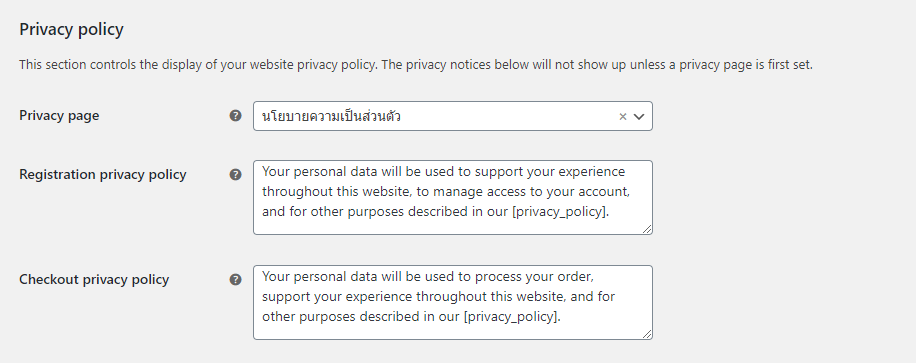Place cursor on [privacy_policy] in Registration text
The height and width of the screenshot is (363, 916).
pyautogui.click(x=560, y=212)
